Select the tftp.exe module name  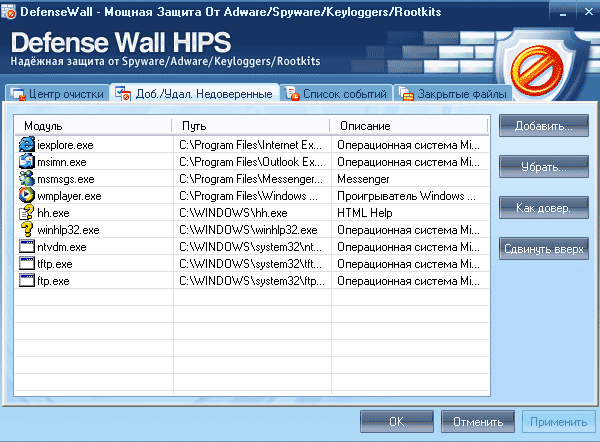55,264
